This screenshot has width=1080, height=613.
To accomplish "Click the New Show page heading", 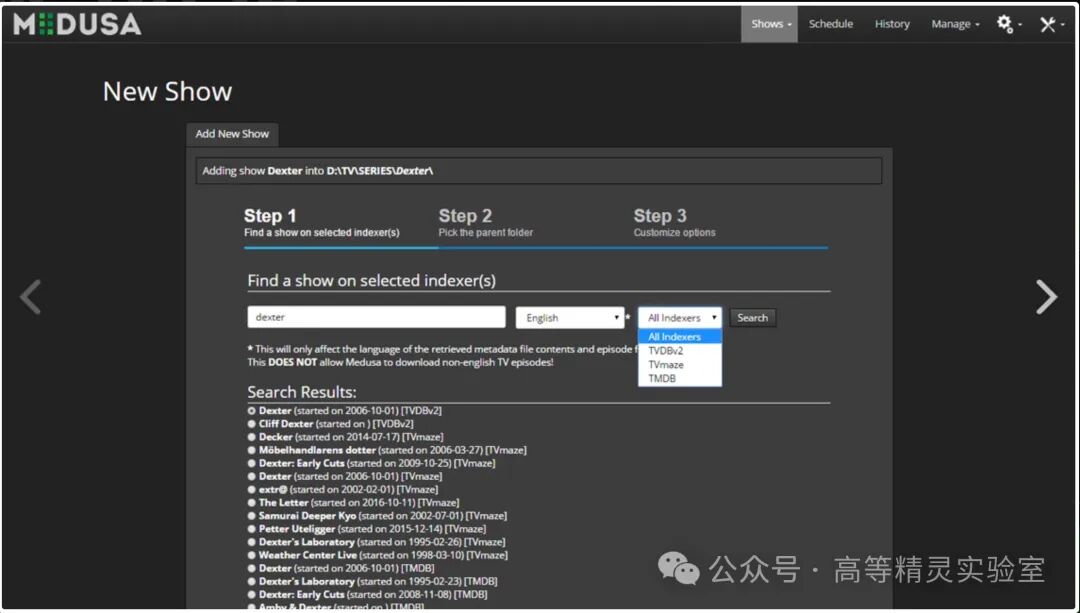I will click(x=167, y=92).
